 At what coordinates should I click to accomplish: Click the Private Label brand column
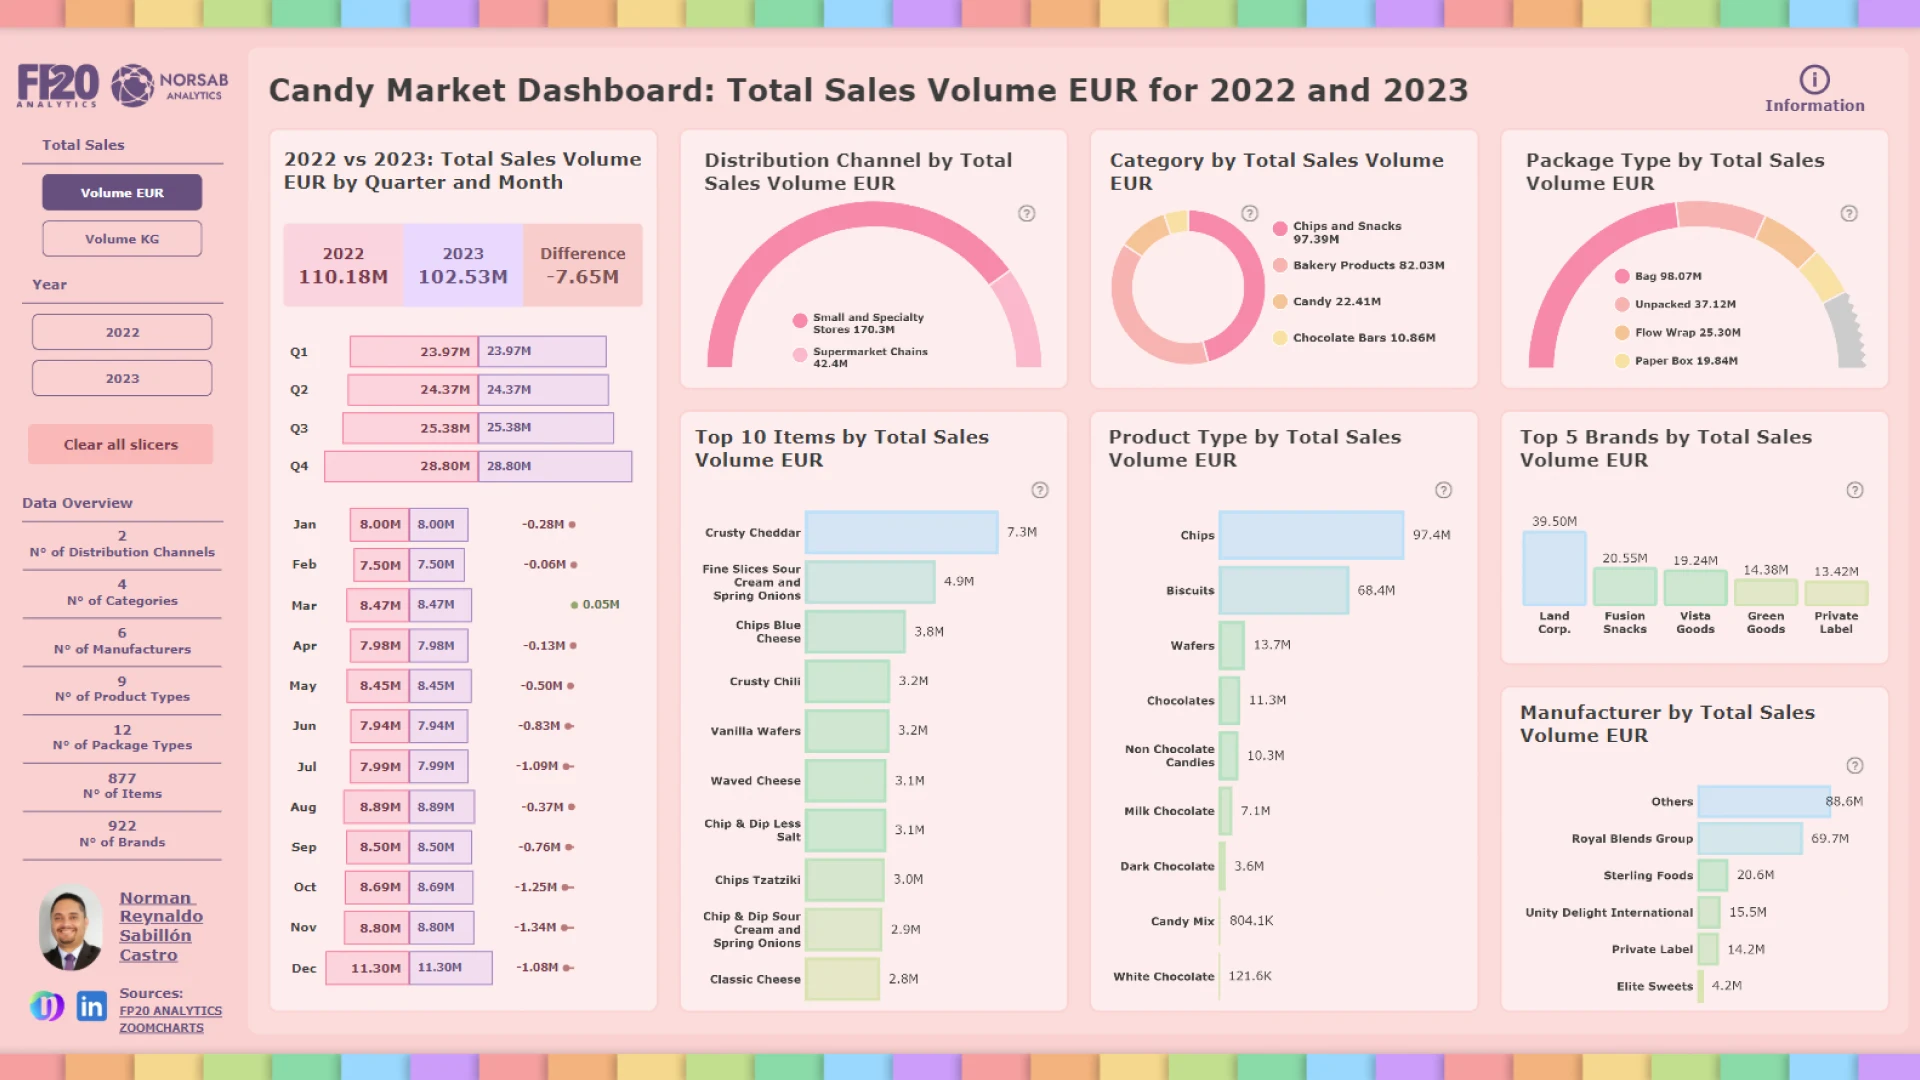1836,593
